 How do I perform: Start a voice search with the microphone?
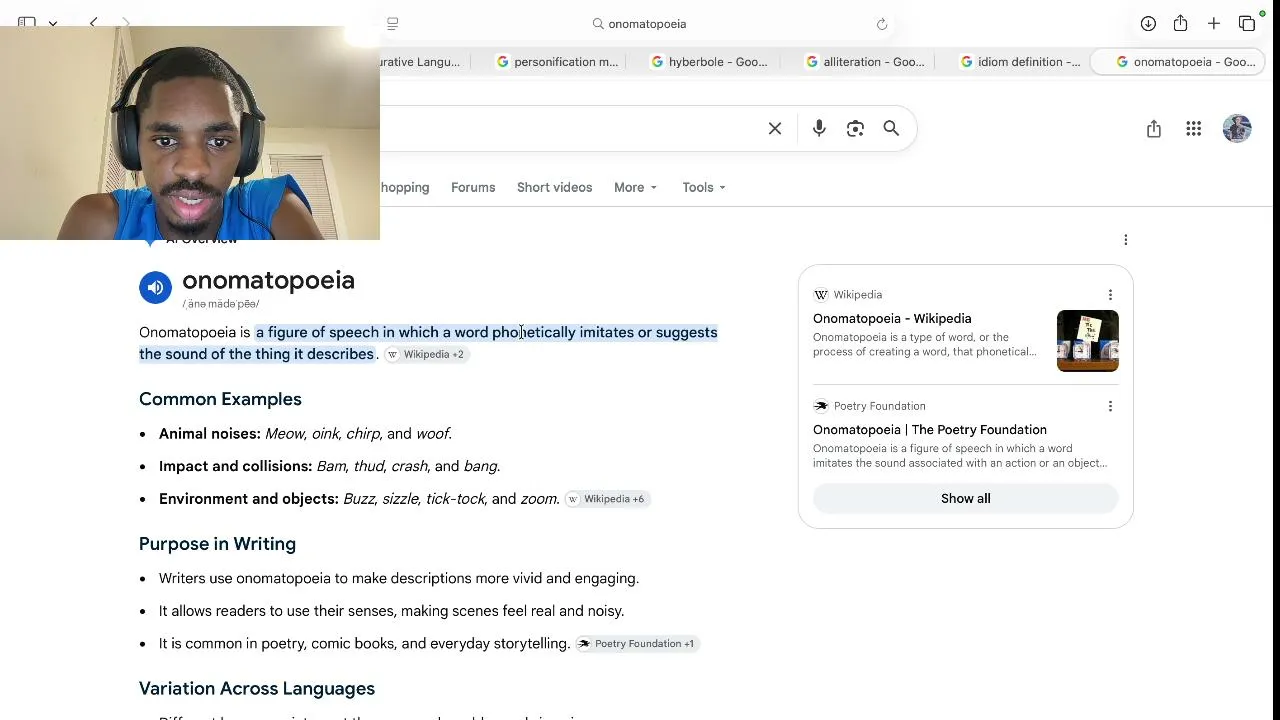click(819, 128)
